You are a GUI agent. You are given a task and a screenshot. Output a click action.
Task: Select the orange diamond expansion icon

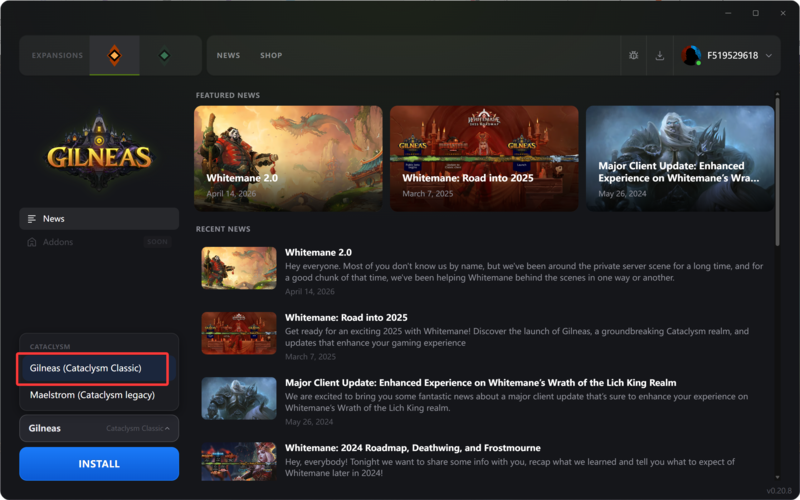point(114,55)
